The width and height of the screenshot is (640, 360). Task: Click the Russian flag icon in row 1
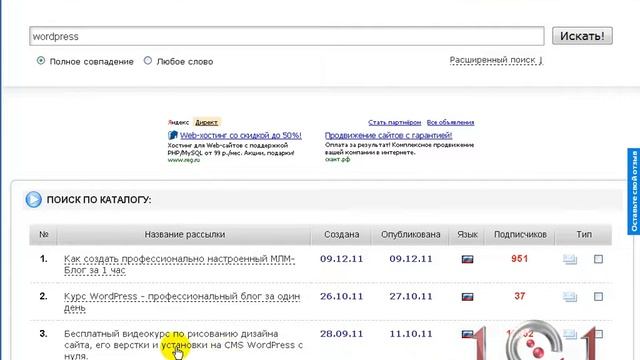coord(467,259)
